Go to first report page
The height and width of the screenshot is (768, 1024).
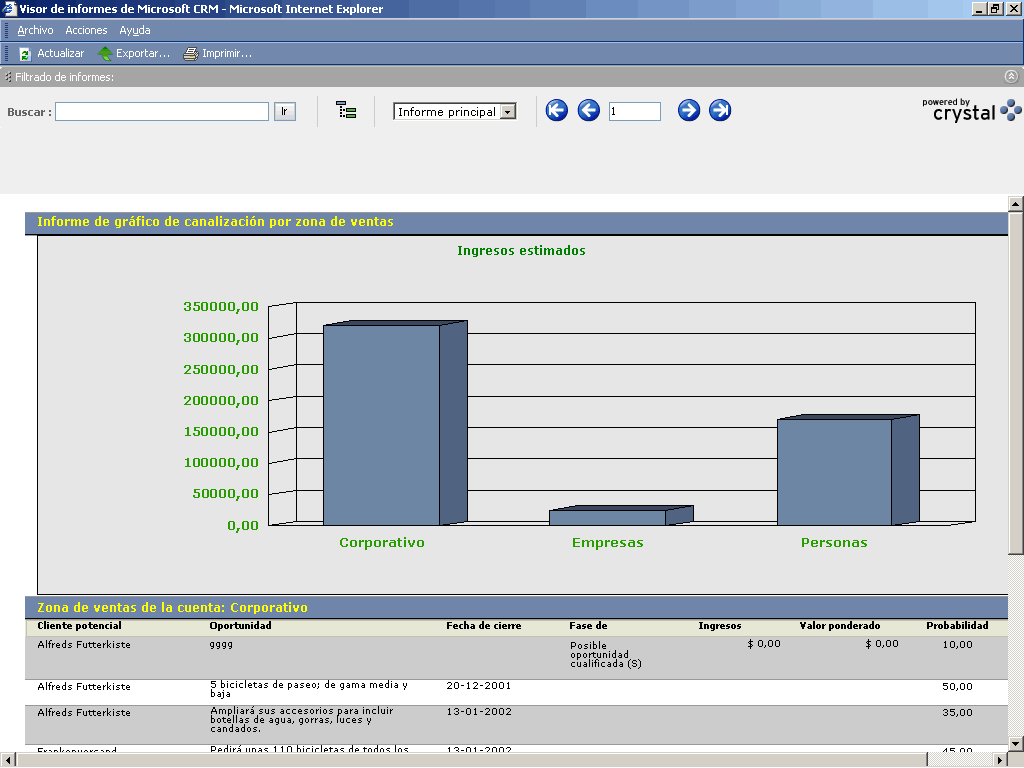556,110
